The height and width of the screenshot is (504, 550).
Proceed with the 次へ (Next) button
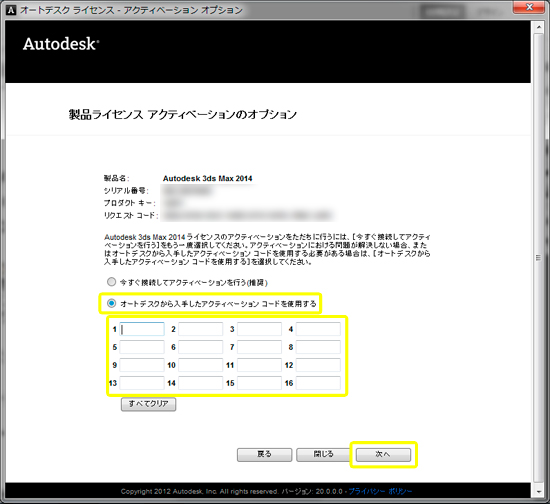pos(383,455)
